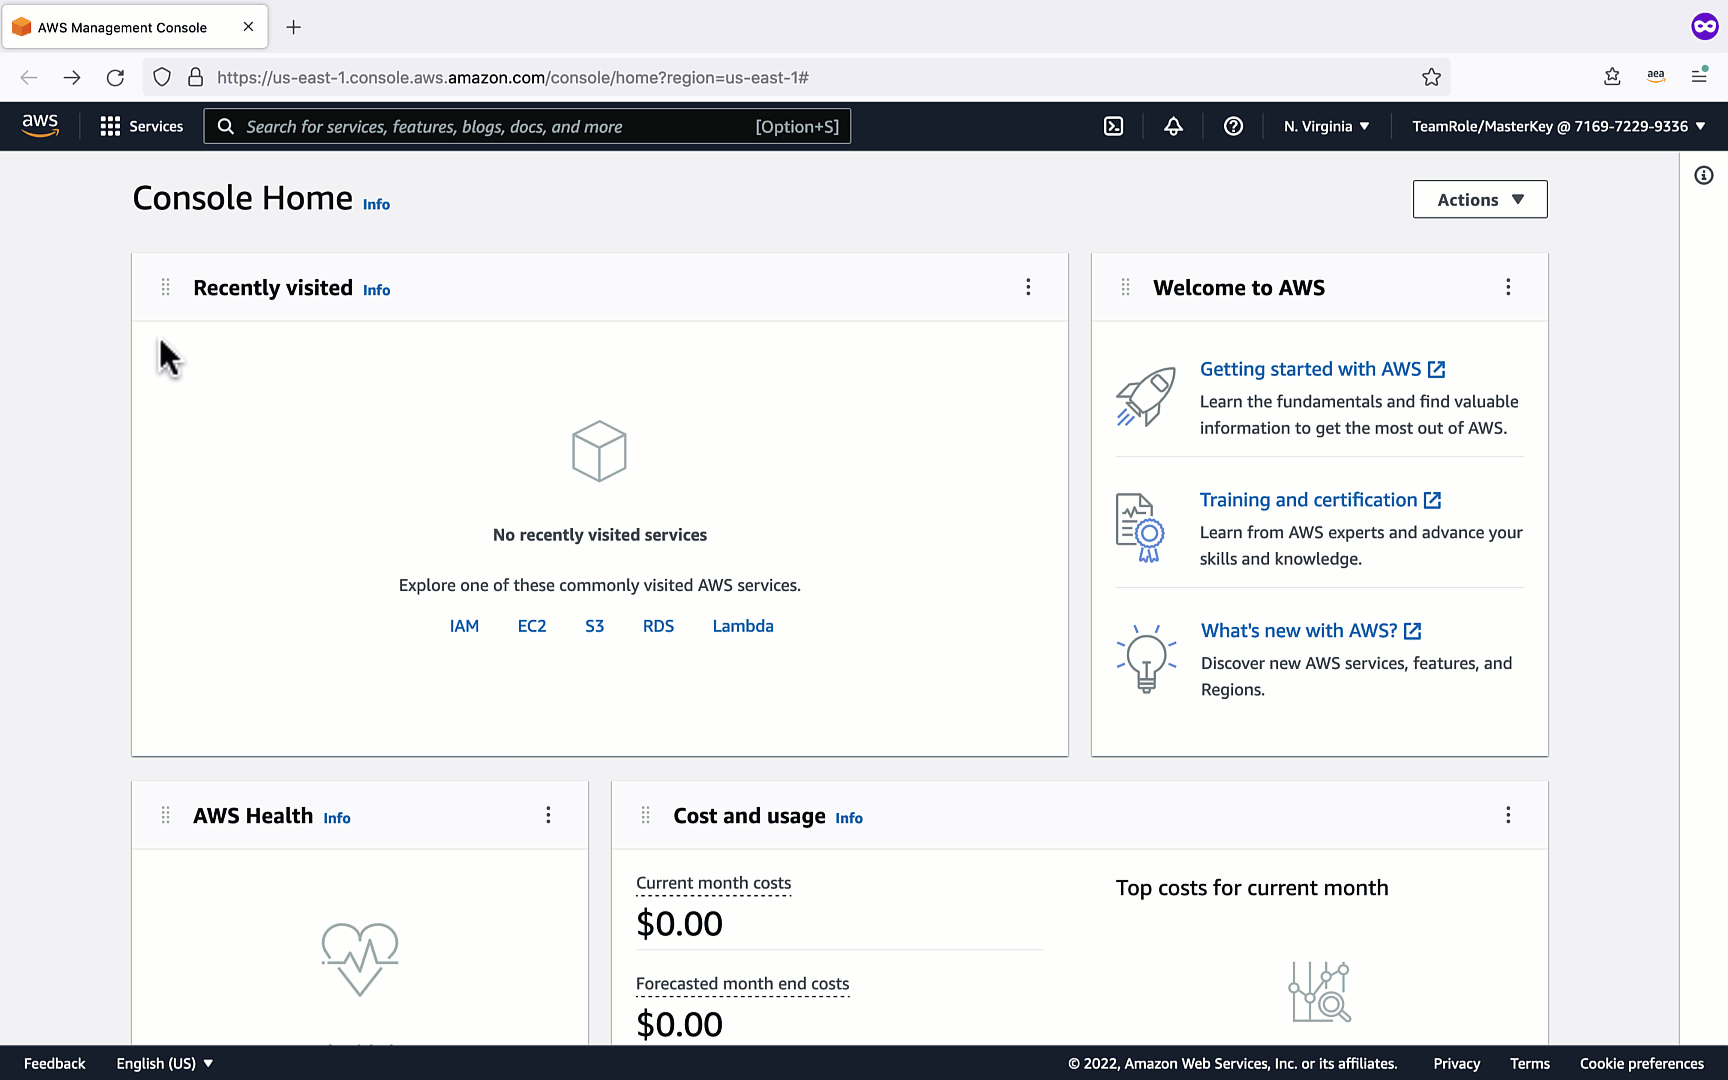Open Cost and usage widget options menu

1508,815
